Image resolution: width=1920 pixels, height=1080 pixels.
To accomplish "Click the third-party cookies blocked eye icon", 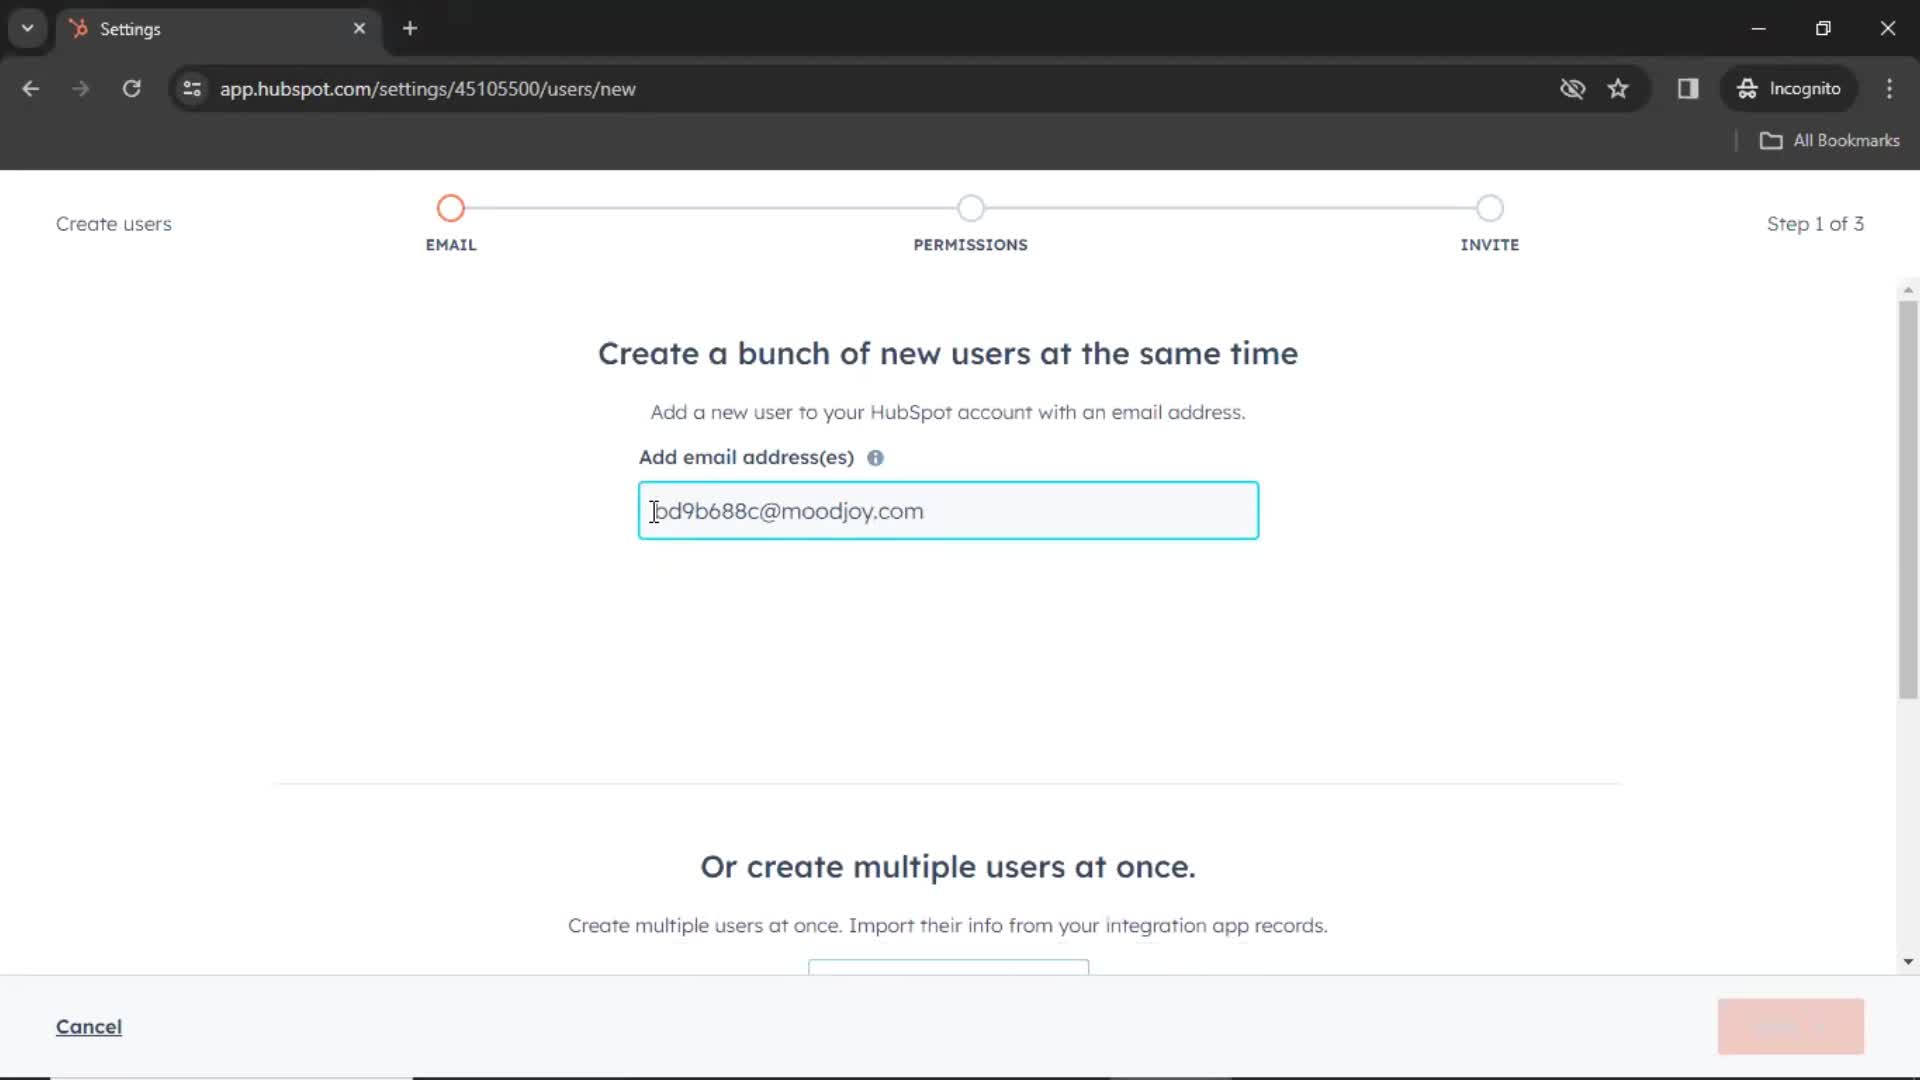I will (x=1572, y=89).
